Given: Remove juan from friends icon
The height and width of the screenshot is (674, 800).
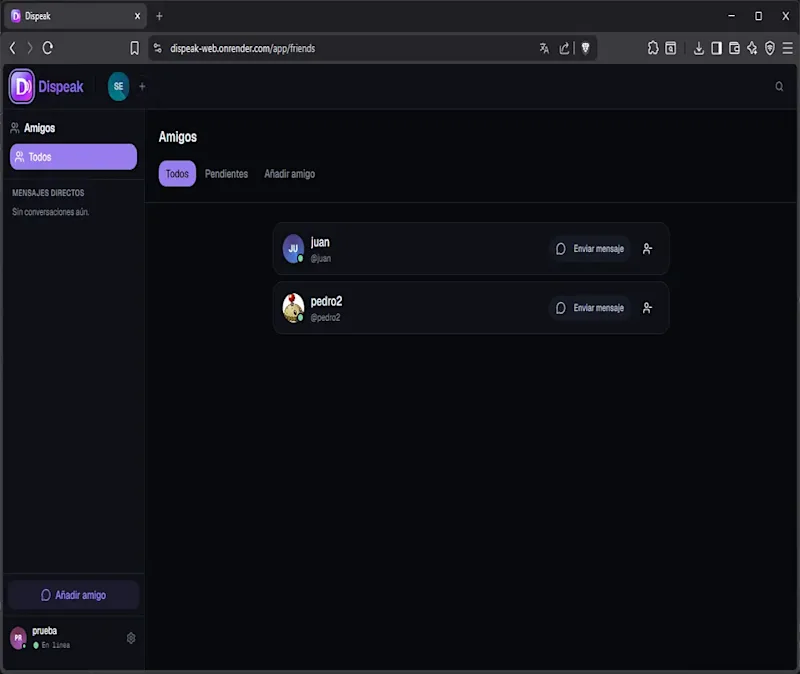Looking at the screenshot, I should (x=647, y=248).
